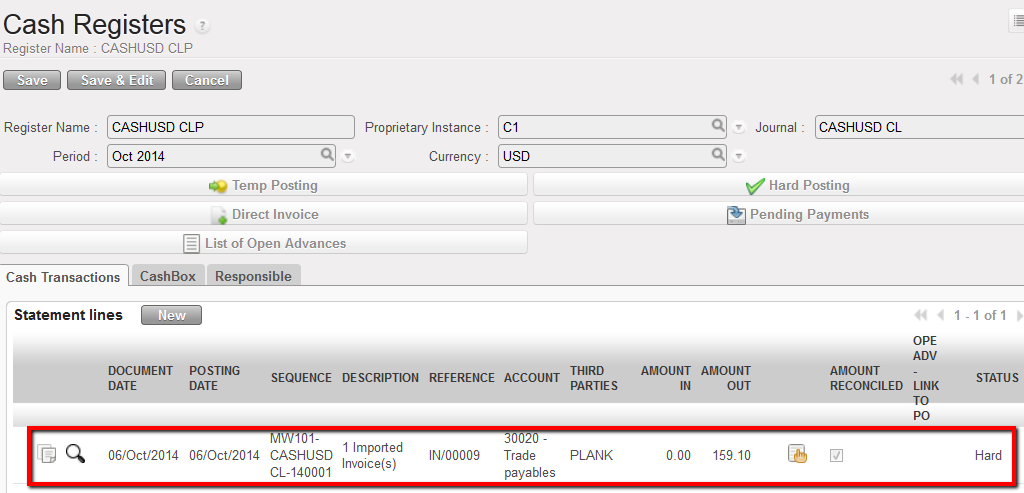
Task: Click the Save & Edit button
Action: (x=116, y=80)
